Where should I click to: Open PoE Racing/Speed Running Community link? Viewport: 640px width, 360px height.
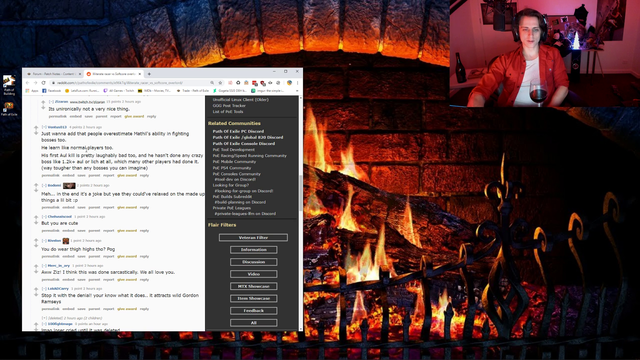click(249, 156)
